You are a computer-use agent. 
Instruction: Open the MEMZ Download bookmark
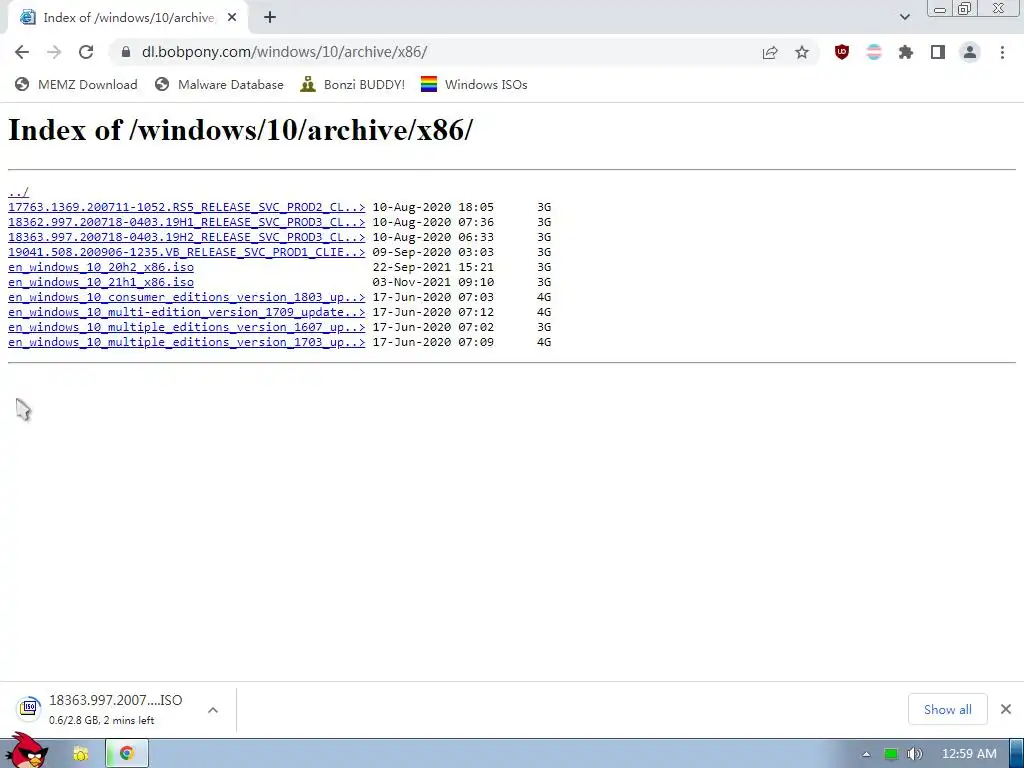[76, 84]
